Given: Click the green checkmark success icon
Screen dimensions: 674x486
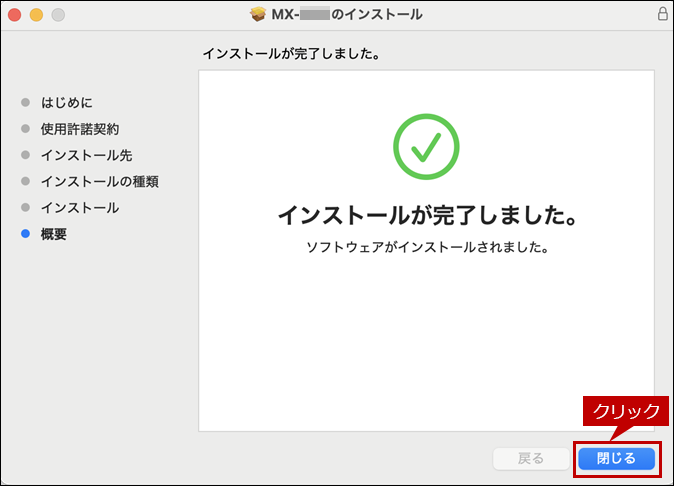Looking at the screenshot, I should coord(426,147).
